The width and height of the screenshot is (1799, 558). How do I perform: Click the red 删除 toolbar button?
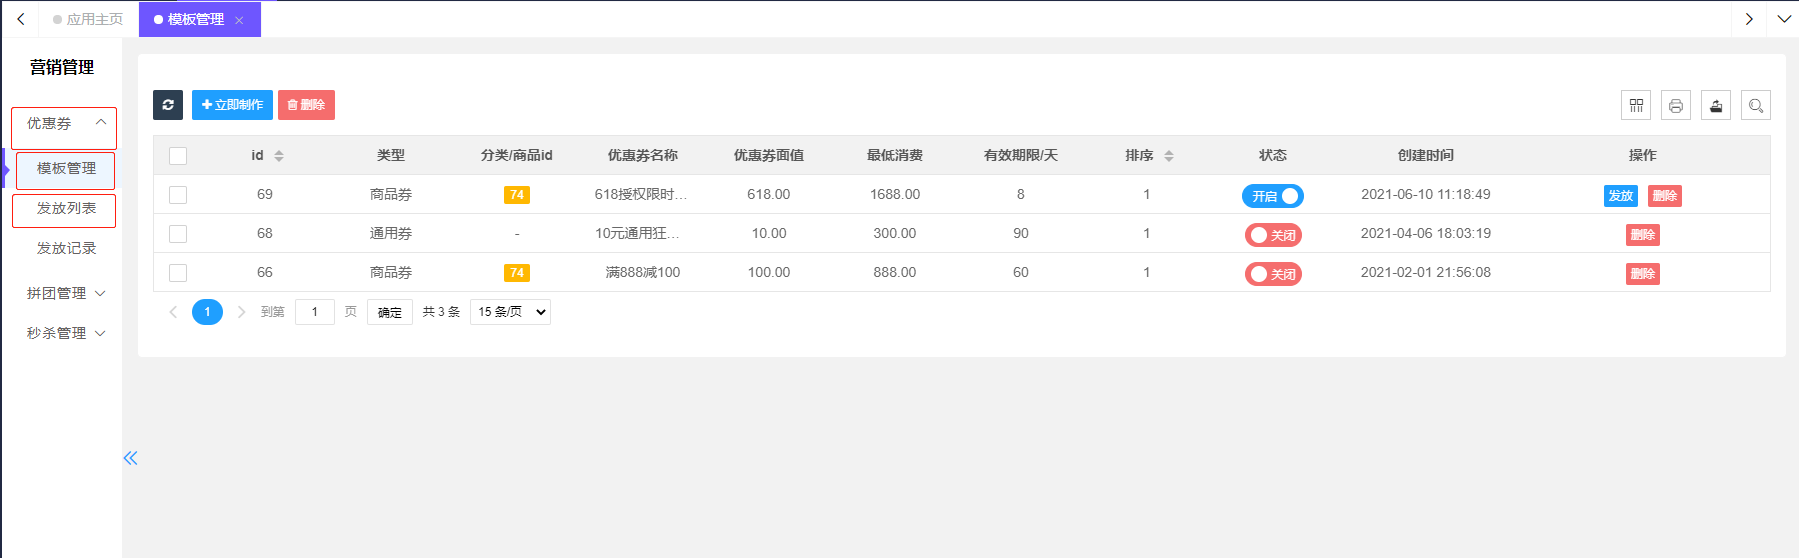point(306,105)
